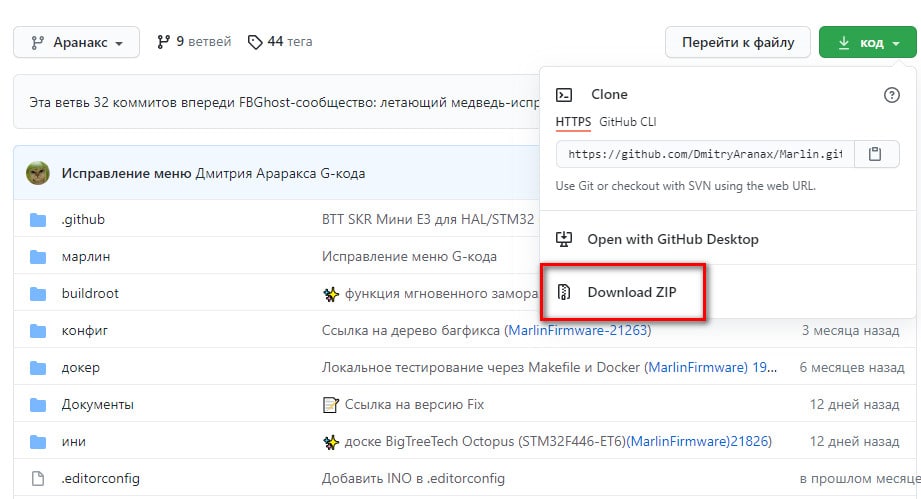Image resolution: width=921 pixels, height=499 pixels.
Task: Click 12 дней назад in Документы row
Action: coord(854,404)
